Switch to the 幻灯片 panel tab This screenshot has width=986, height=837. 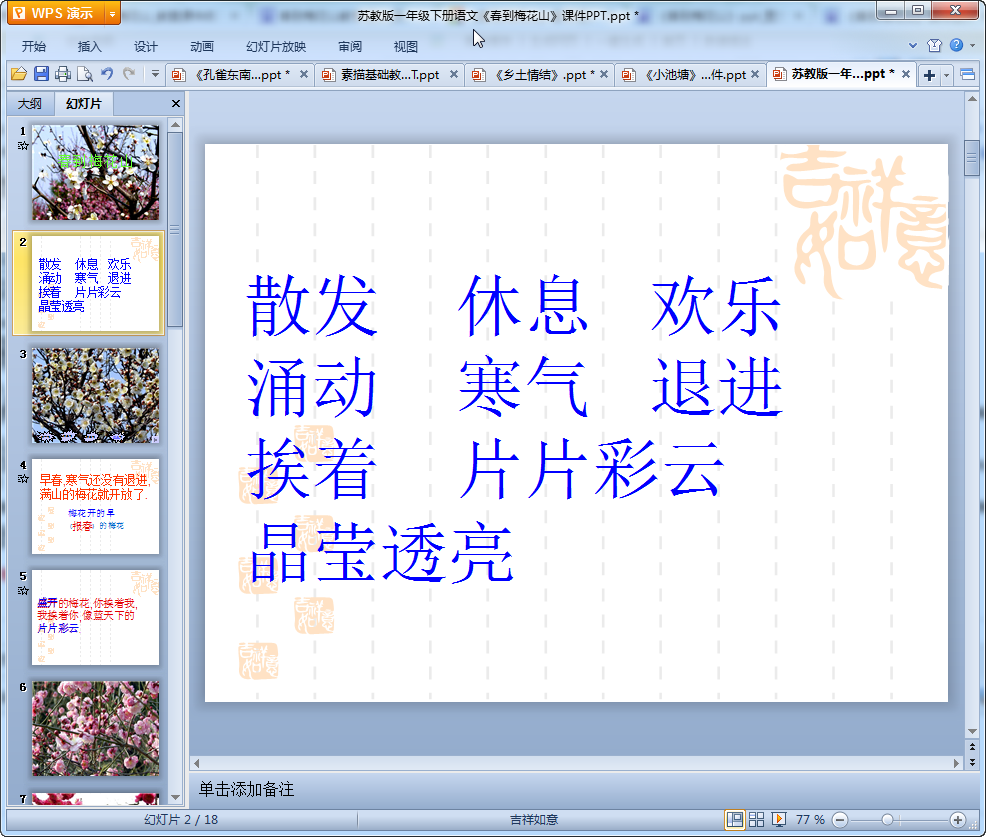pos(84,104)
